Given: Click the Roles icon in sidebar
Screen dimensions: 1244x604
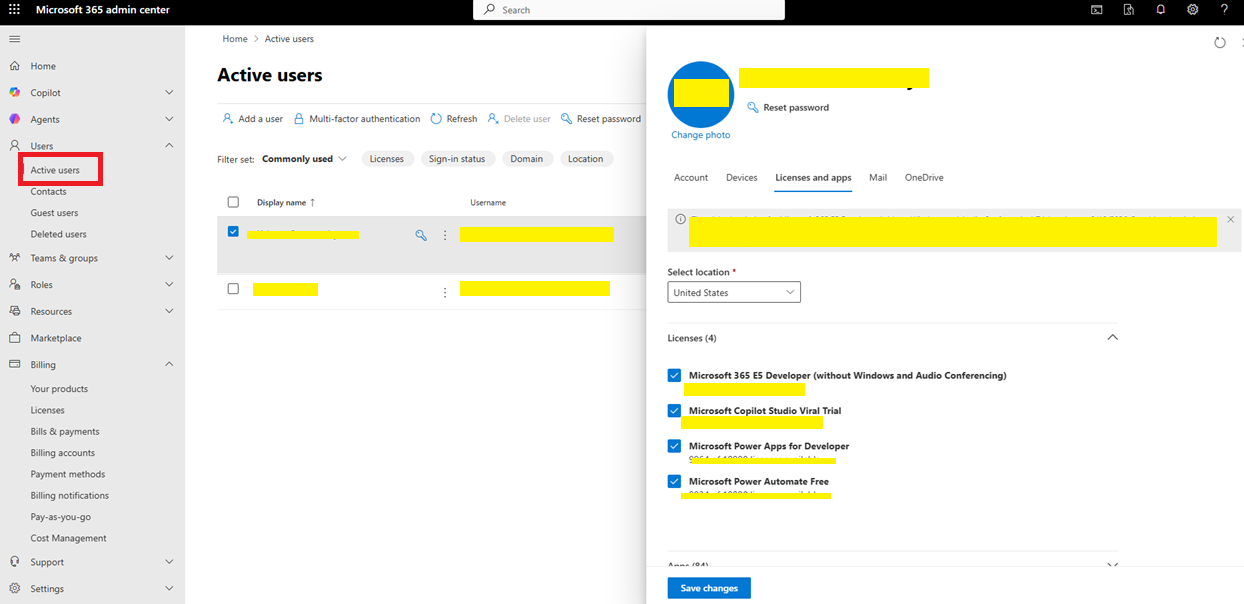Looking at the screenshot, I should (x=14, y=285).
